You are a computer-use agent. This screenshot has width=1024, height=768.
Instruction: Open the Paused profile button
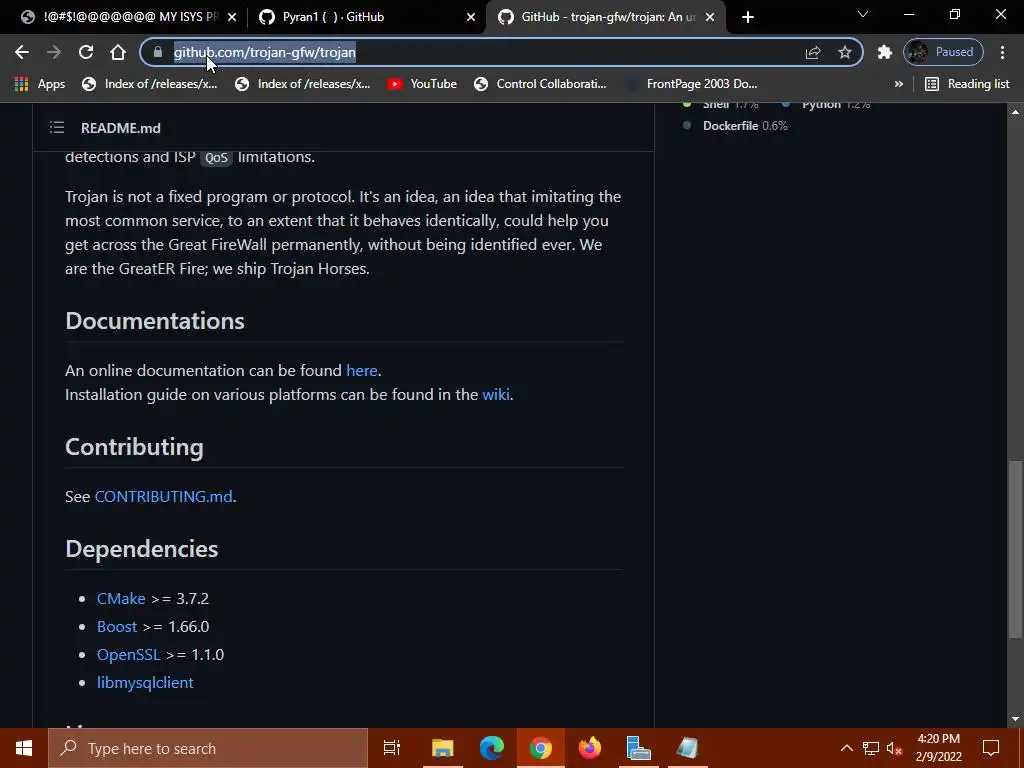(x=943, y=52)
